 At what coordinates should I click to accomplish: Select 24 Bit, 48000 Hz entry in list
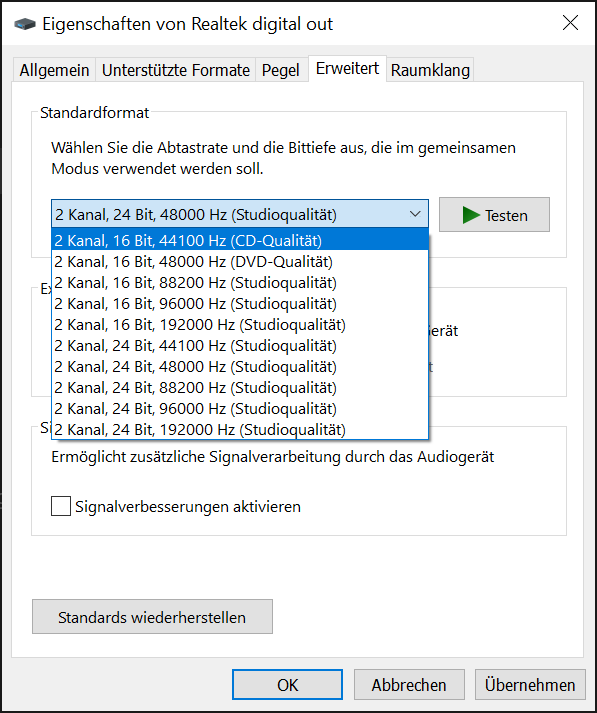pos(240,366)
